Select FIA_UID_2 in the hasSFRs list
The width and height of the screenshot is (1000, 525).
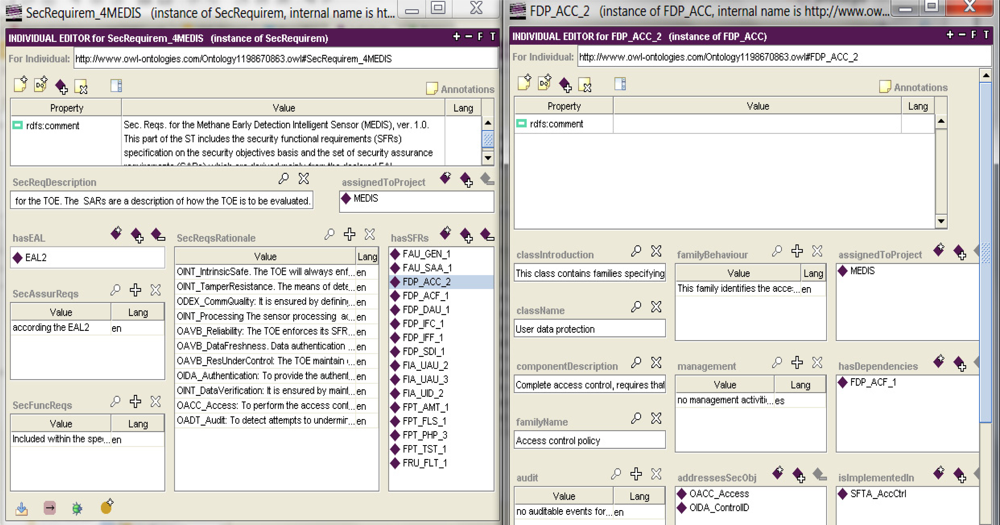426,393
